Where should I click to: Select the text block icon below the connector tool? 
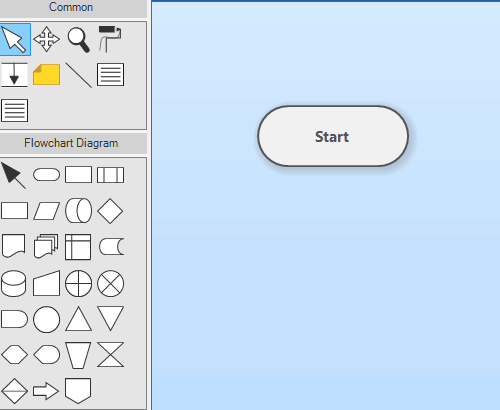coord(15,110)
